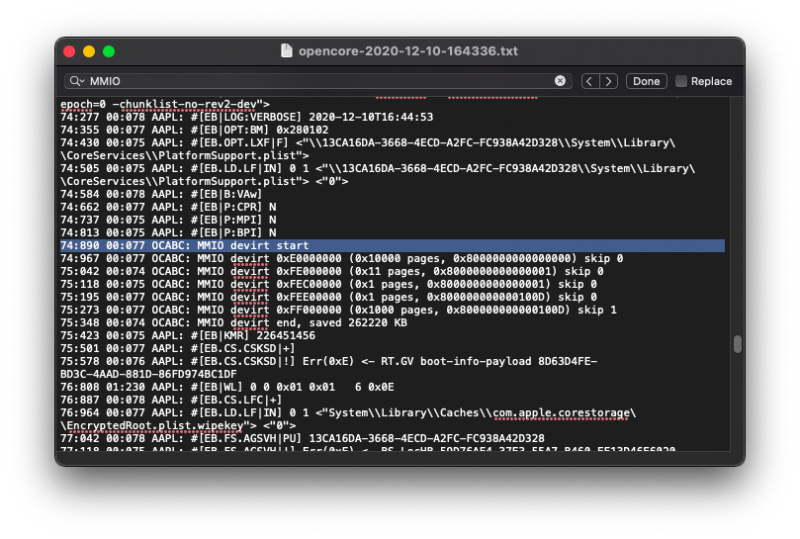The width and height of the screenshot is (800, 539).
Task: Click the document proxy icon in title bar
Action: [x=287, y=51]
